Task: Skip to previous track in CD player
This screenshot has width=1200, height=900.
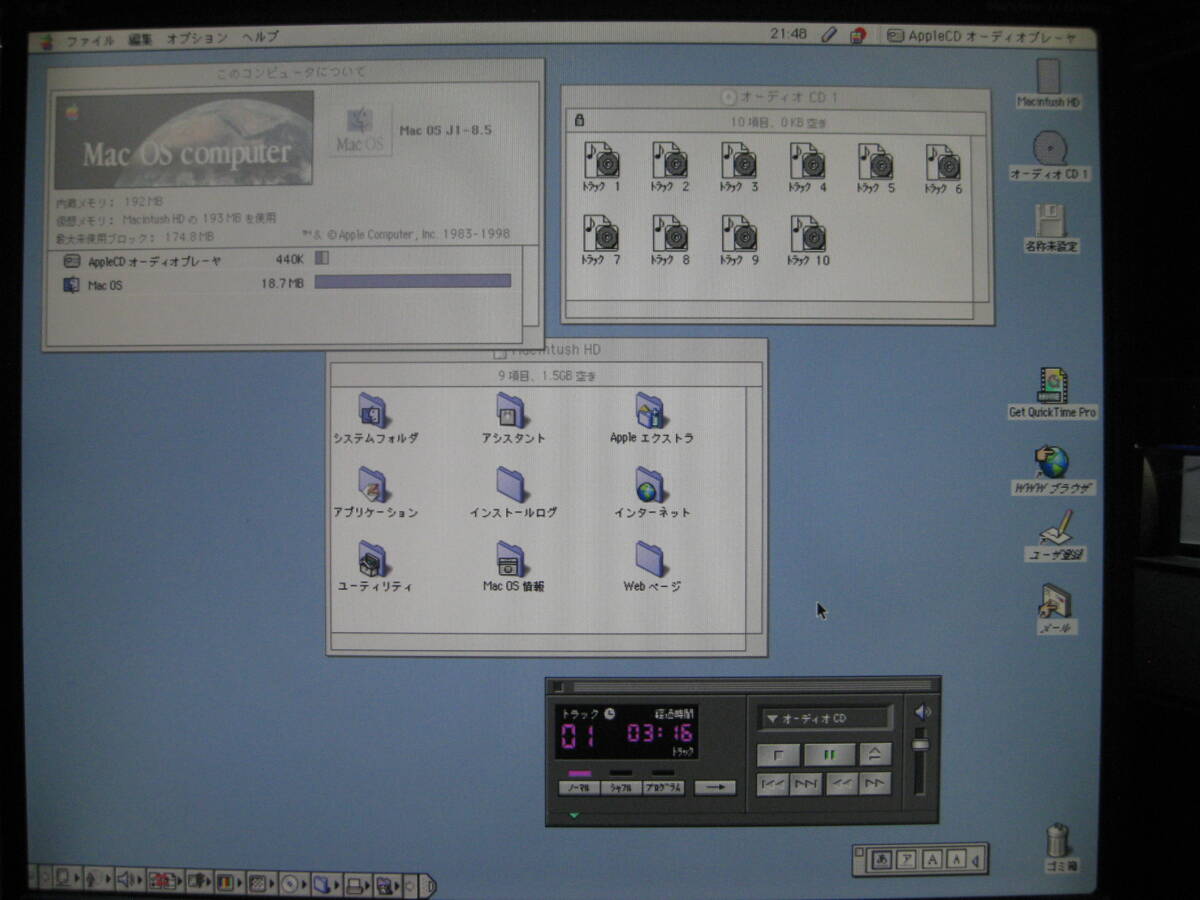Action: pos(773,784)
